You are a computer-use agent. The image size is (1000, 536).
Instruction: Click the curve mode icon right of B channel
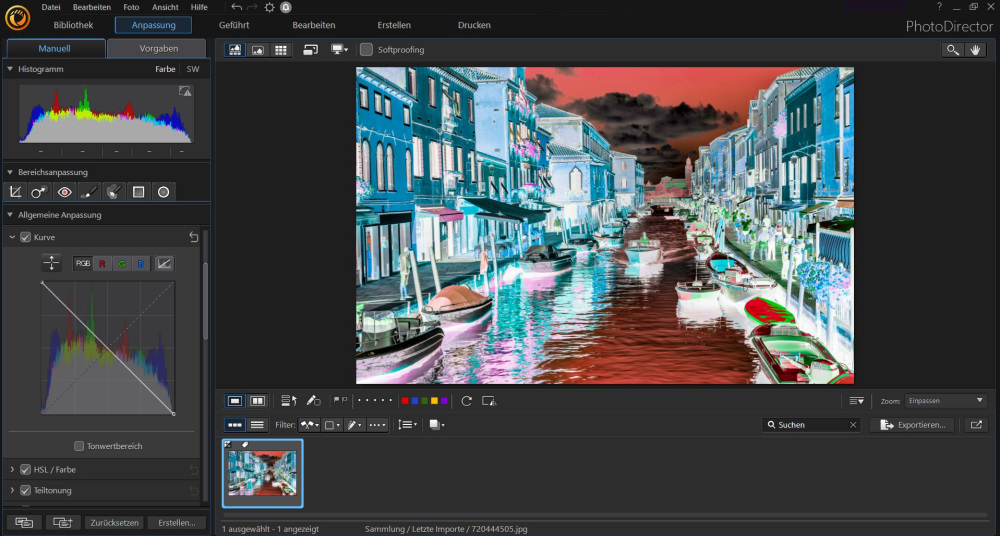165,263
